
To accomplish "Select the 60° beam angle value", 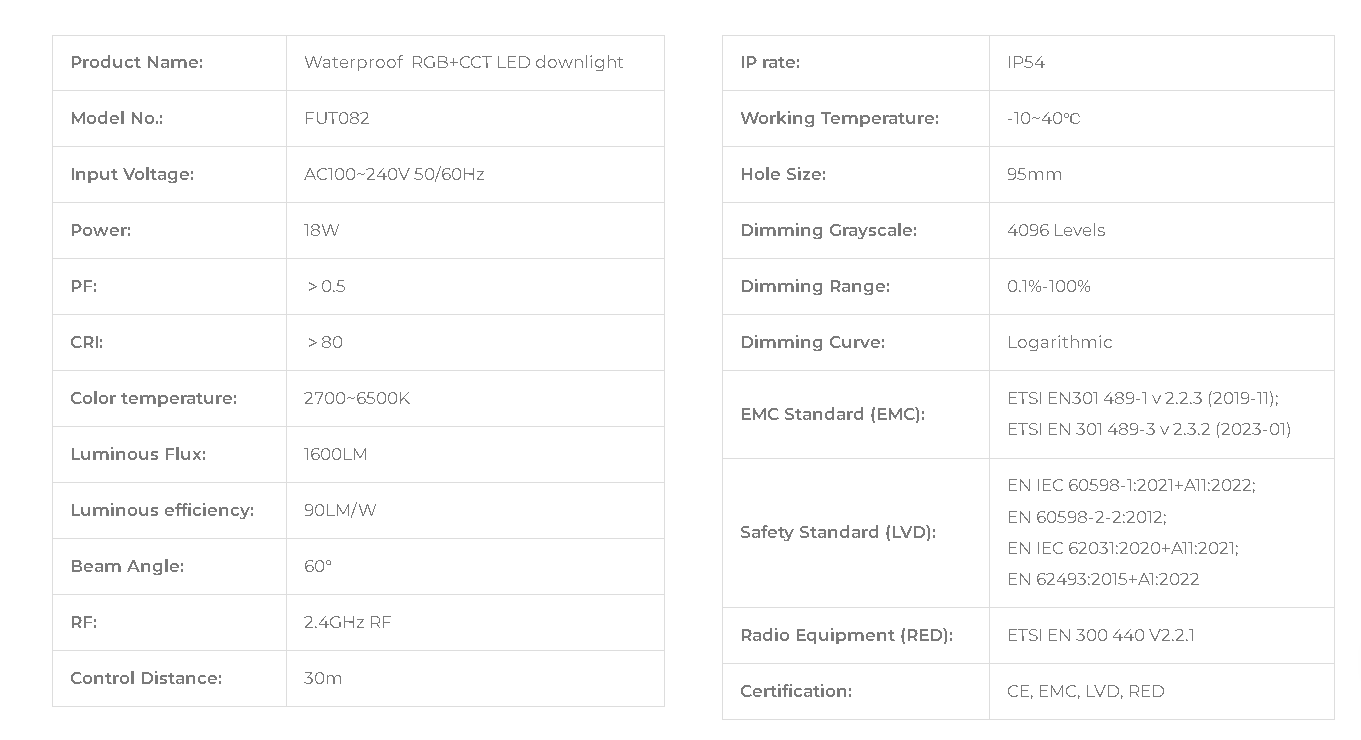I will 318,566.
